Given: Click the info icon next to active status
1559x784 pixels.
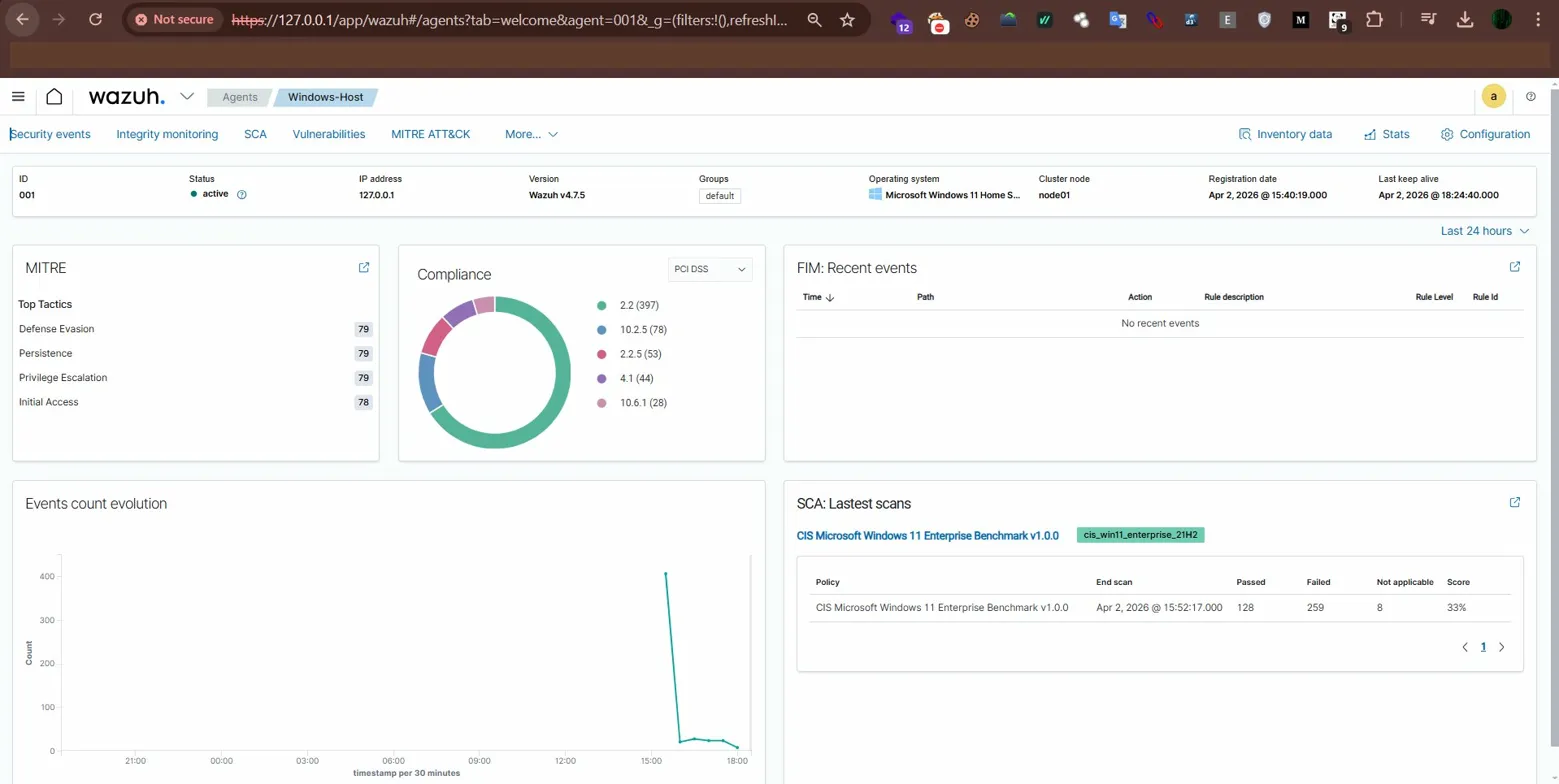Looking at the screenshot, I should 241,195.
